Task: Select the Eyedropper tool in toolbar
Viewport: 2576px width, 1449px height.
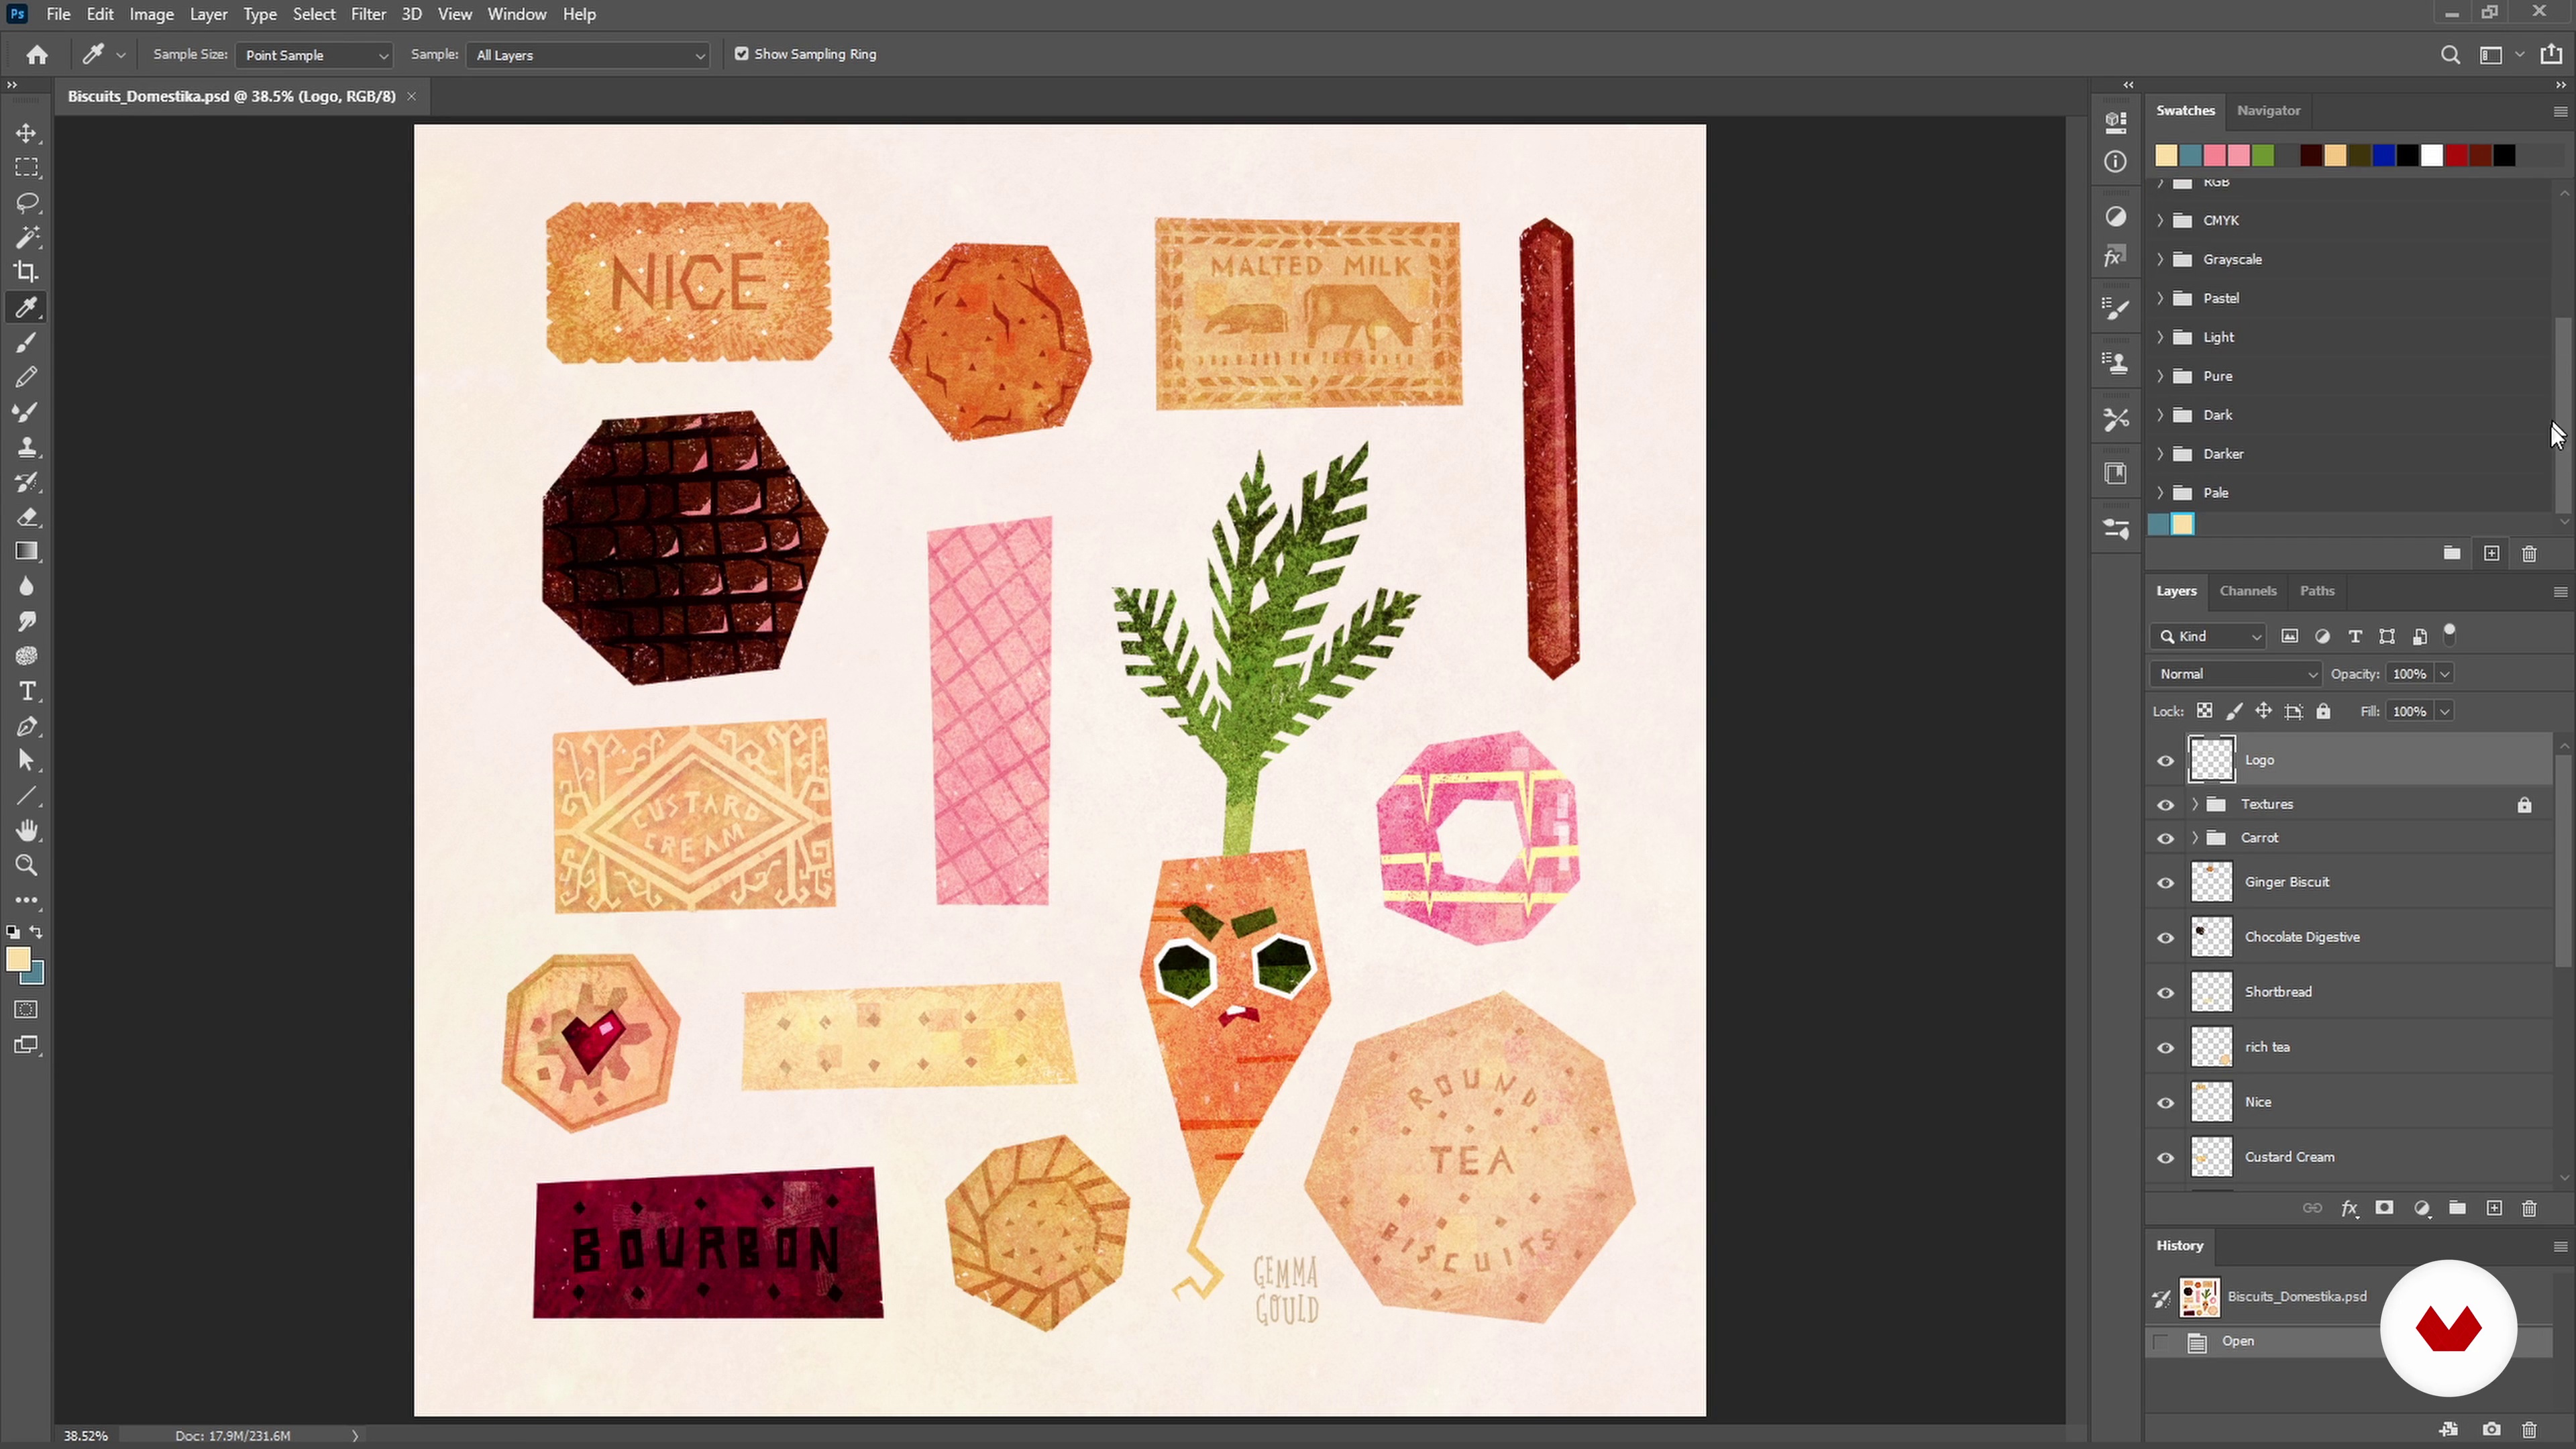Action: [x=27, y=307]
